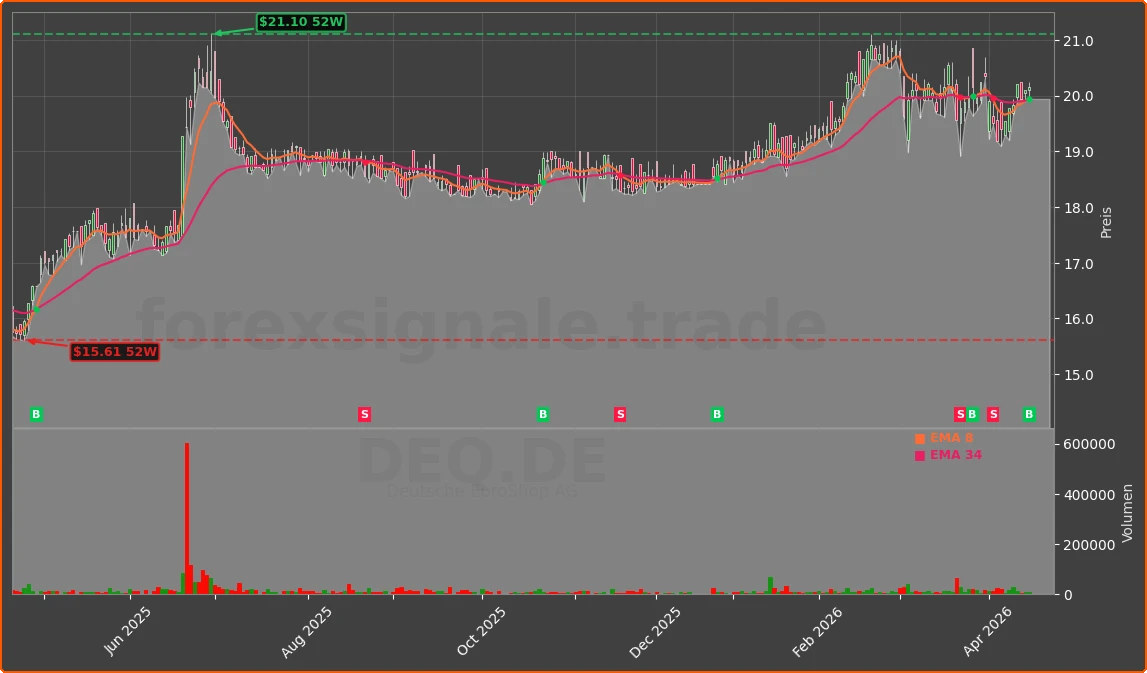This screenshot has width=1147, height=673.
Task: Click the pink EMA 34 color swatch
Action: (919, 454)
